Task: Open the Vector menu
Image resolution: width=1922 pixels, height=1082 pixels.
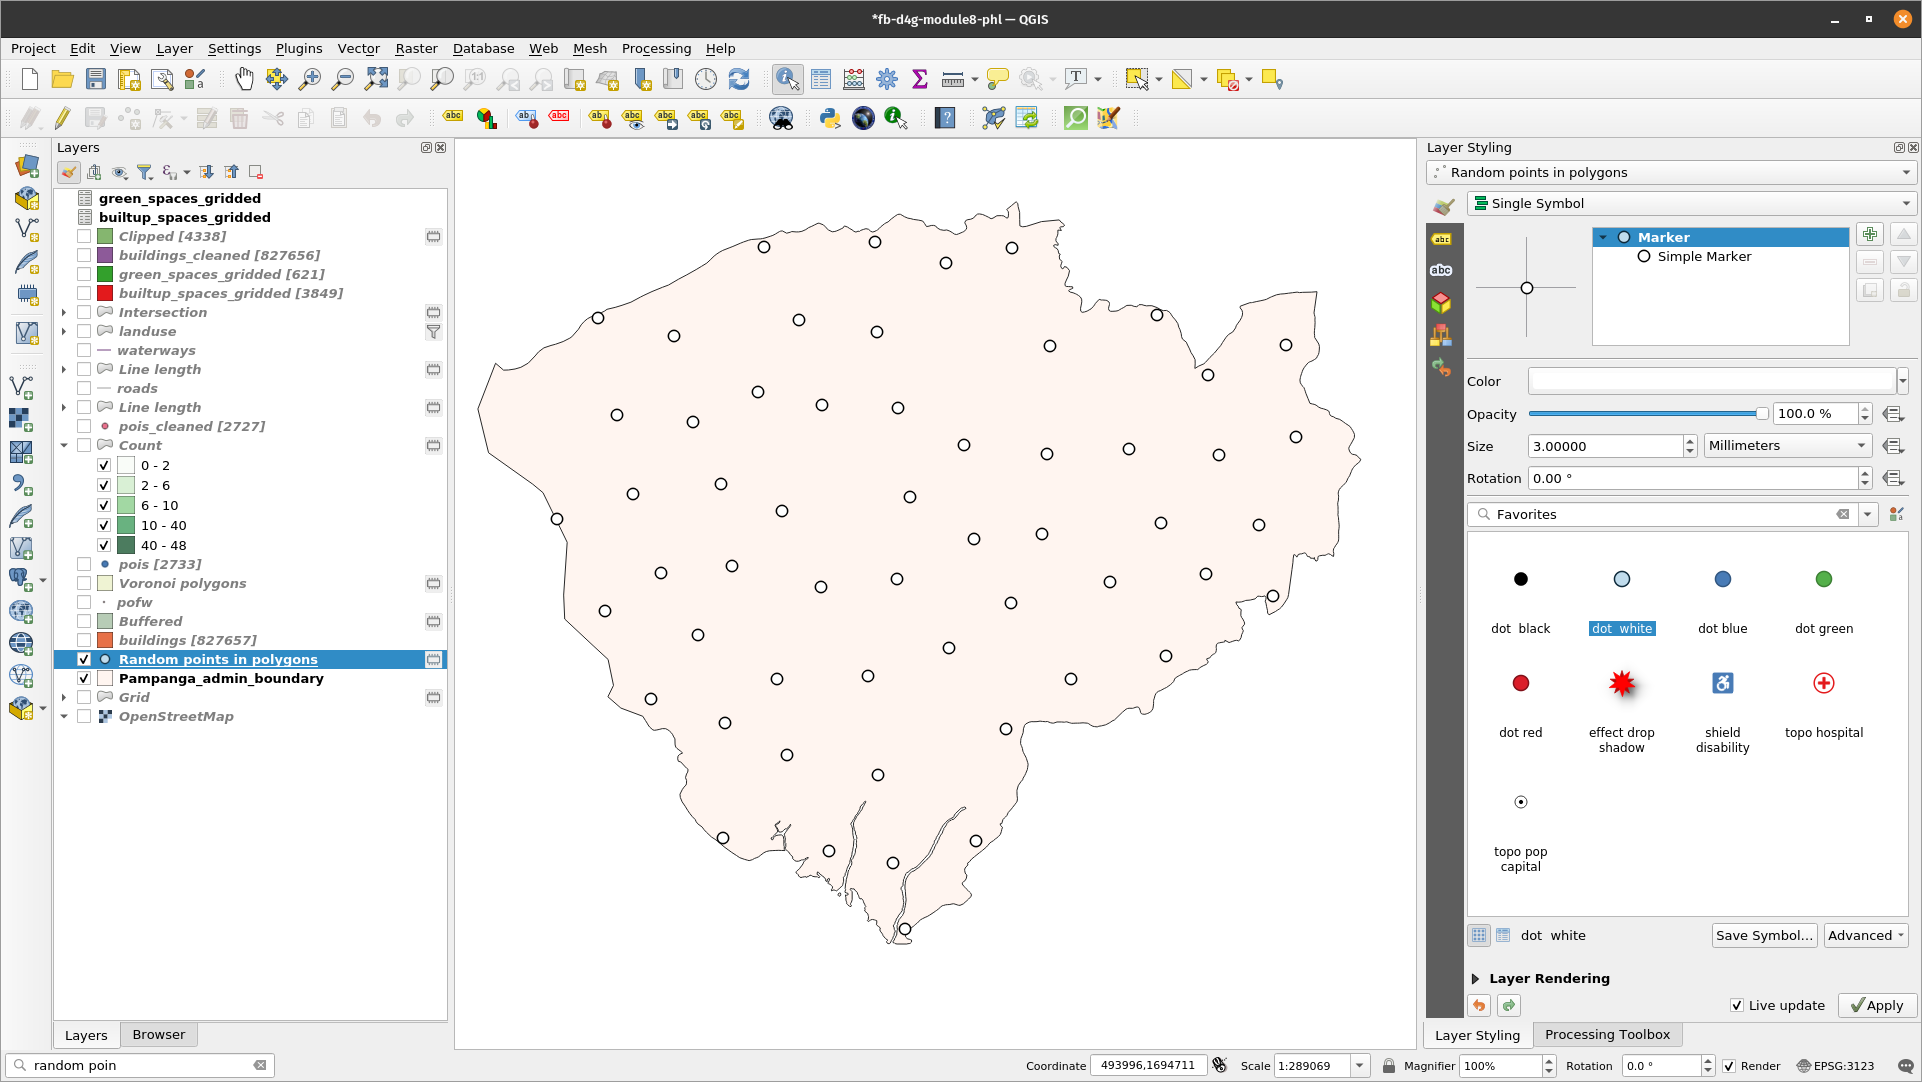Action: click(358, 48)
